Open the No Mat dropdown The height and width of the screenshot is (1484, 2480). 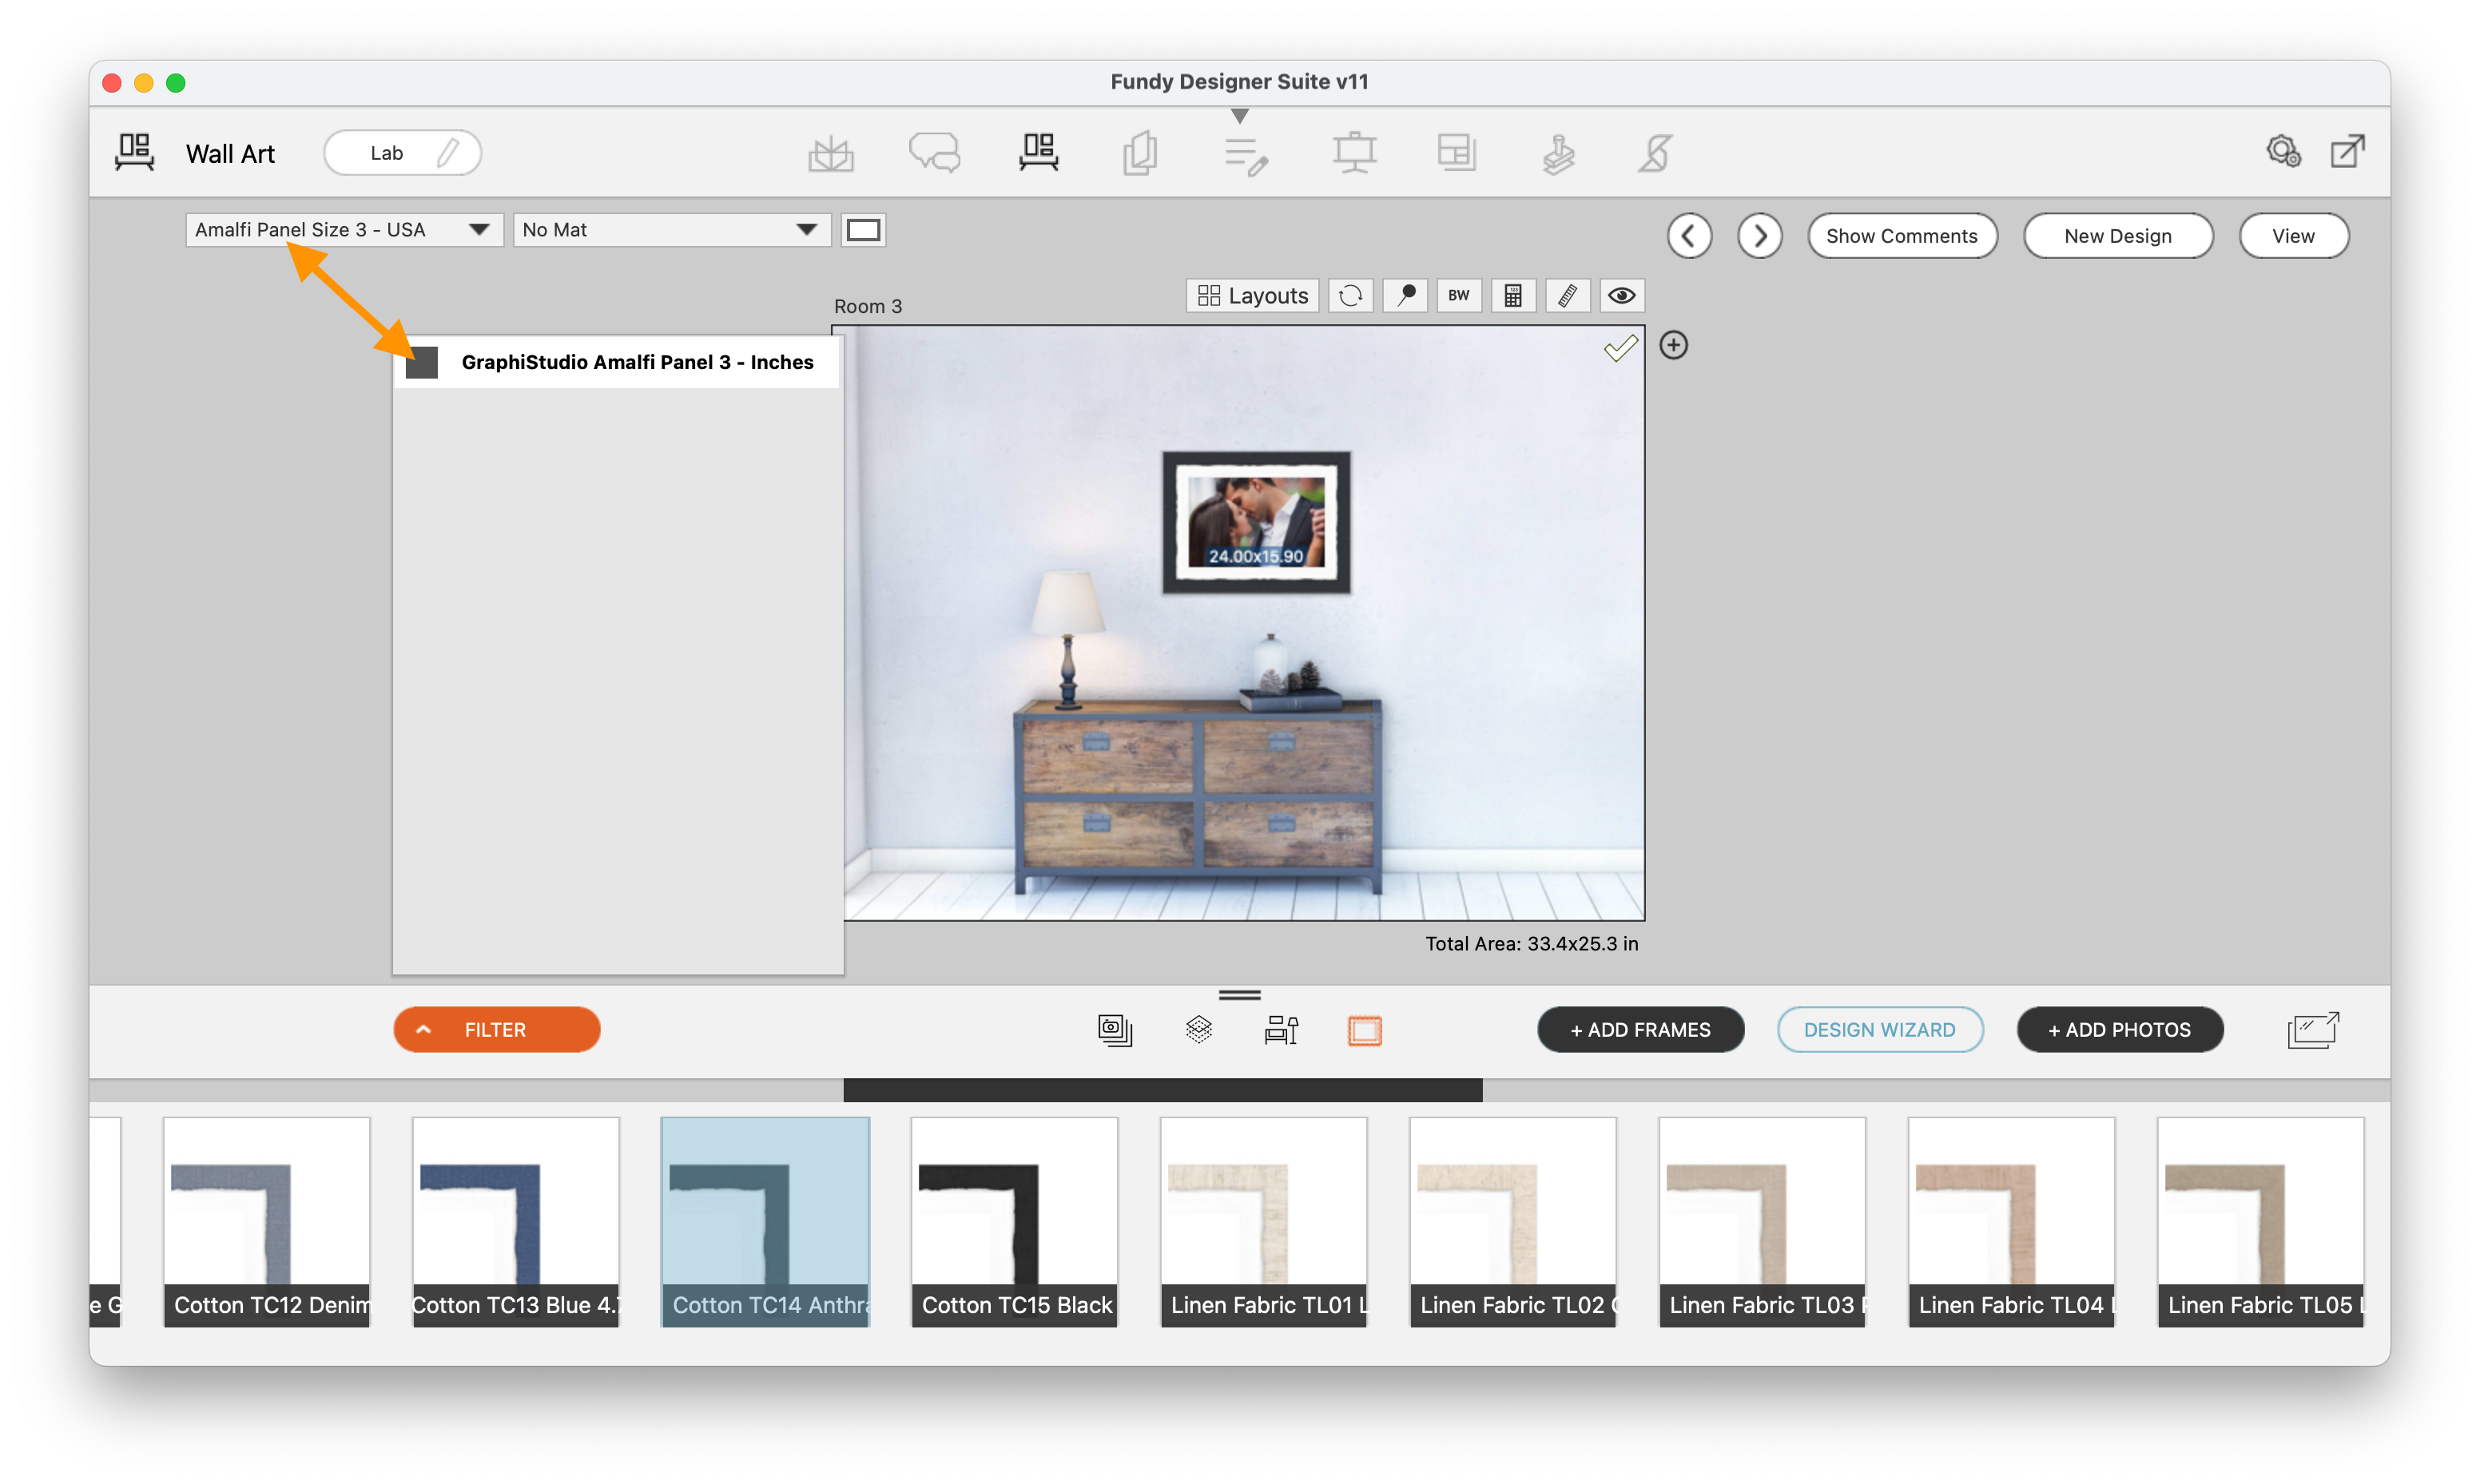(x=671, y=230)
